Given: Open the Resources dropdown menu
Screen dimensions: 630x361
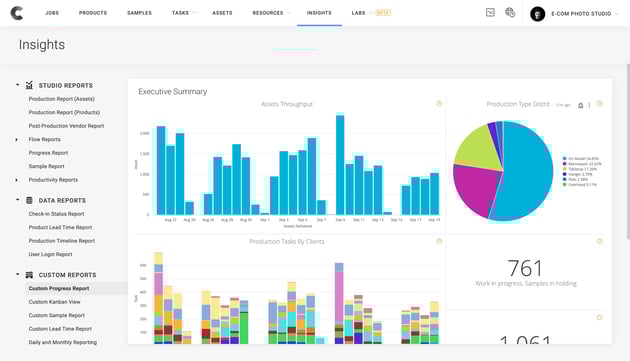Looking at the screenshot, I should [x=271, y=13].
